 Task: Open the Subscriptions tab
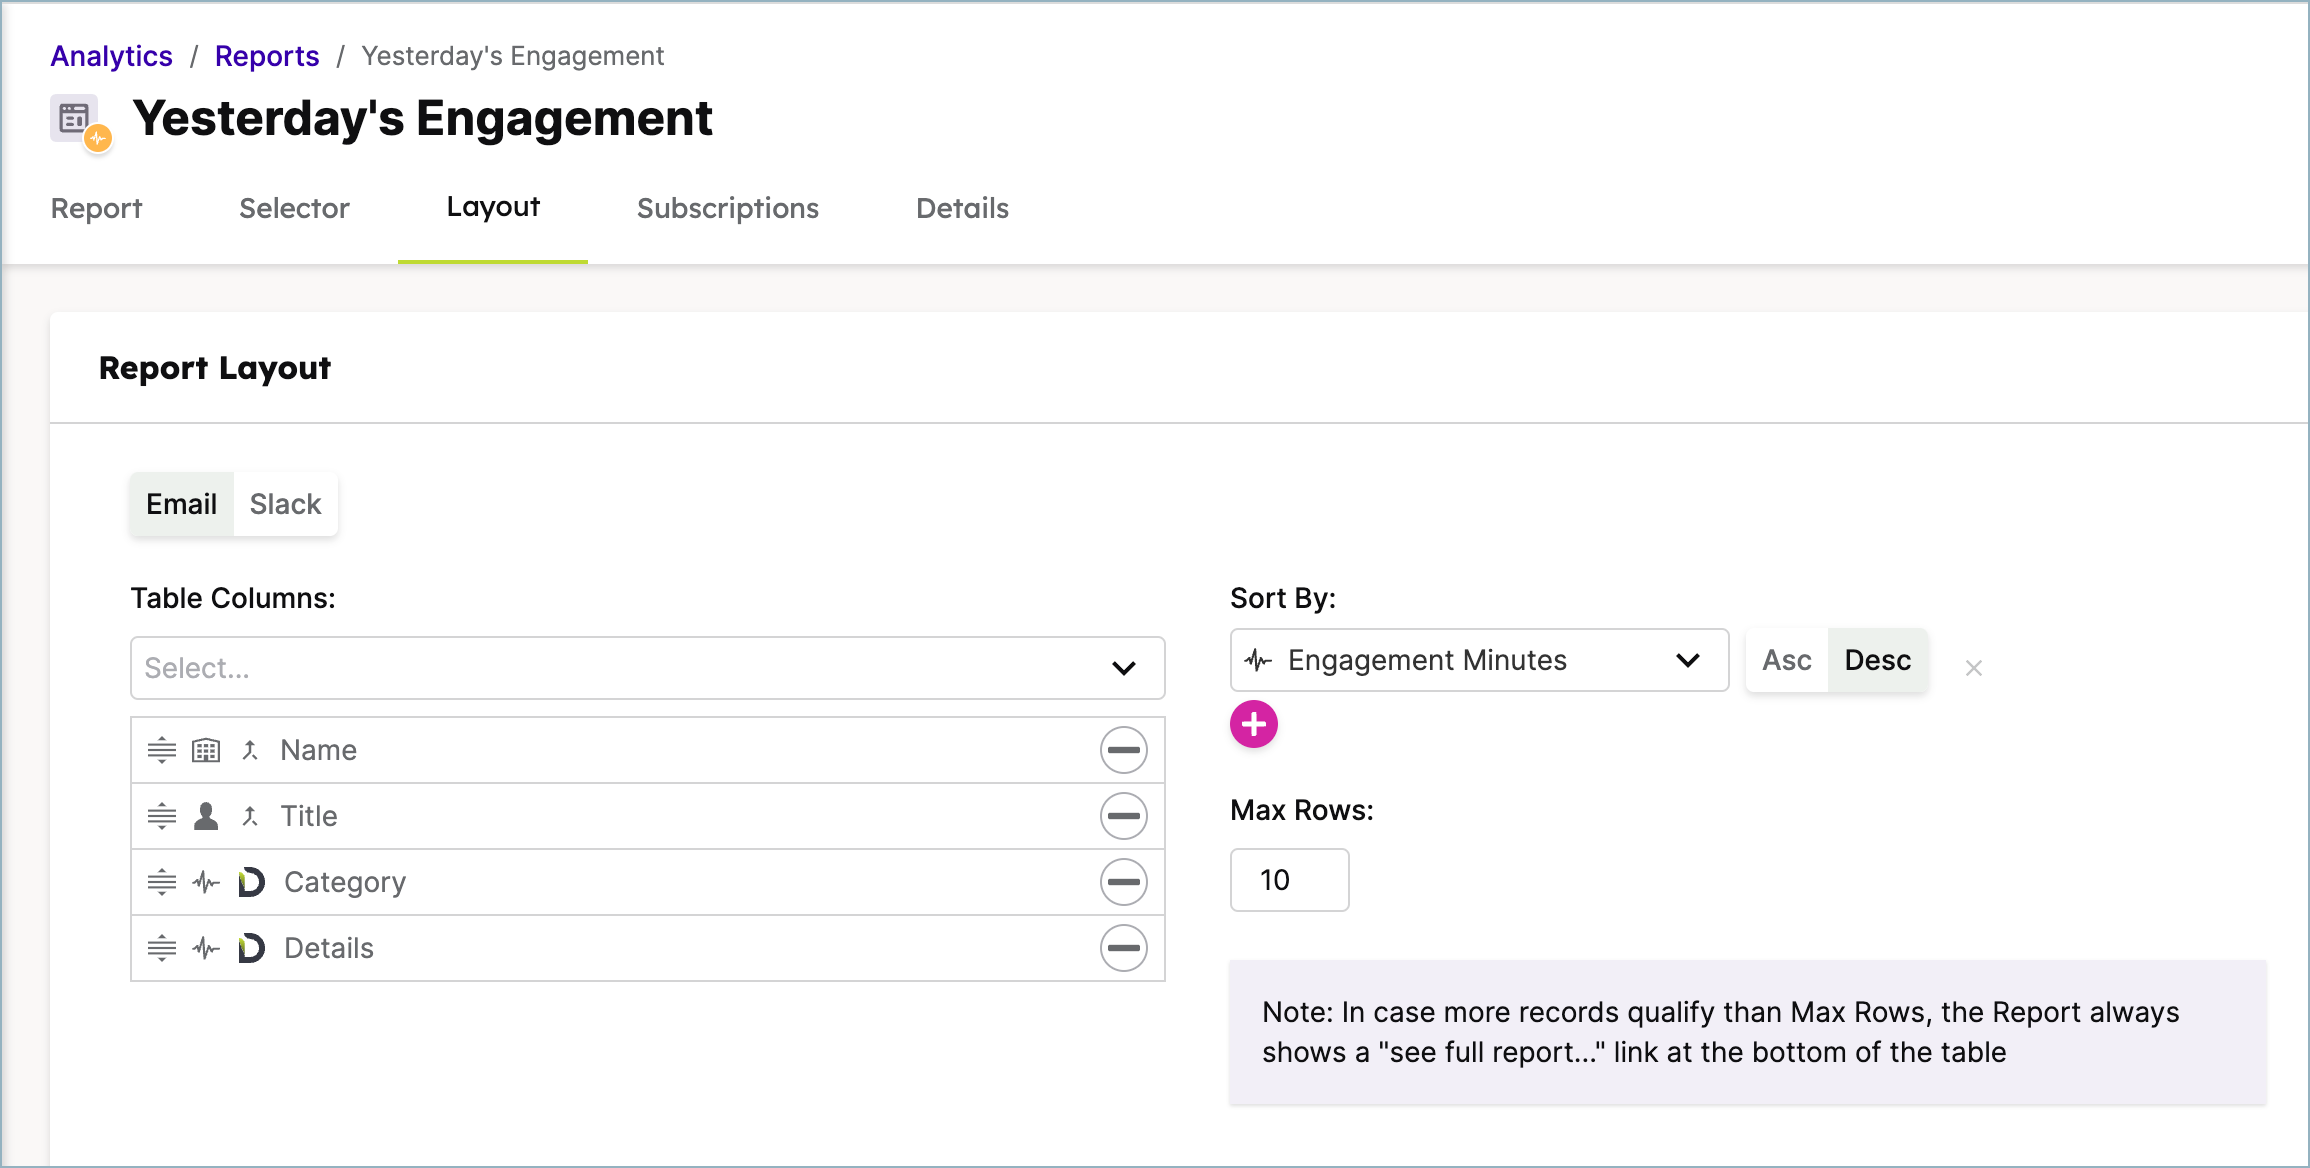click(728, 208)
